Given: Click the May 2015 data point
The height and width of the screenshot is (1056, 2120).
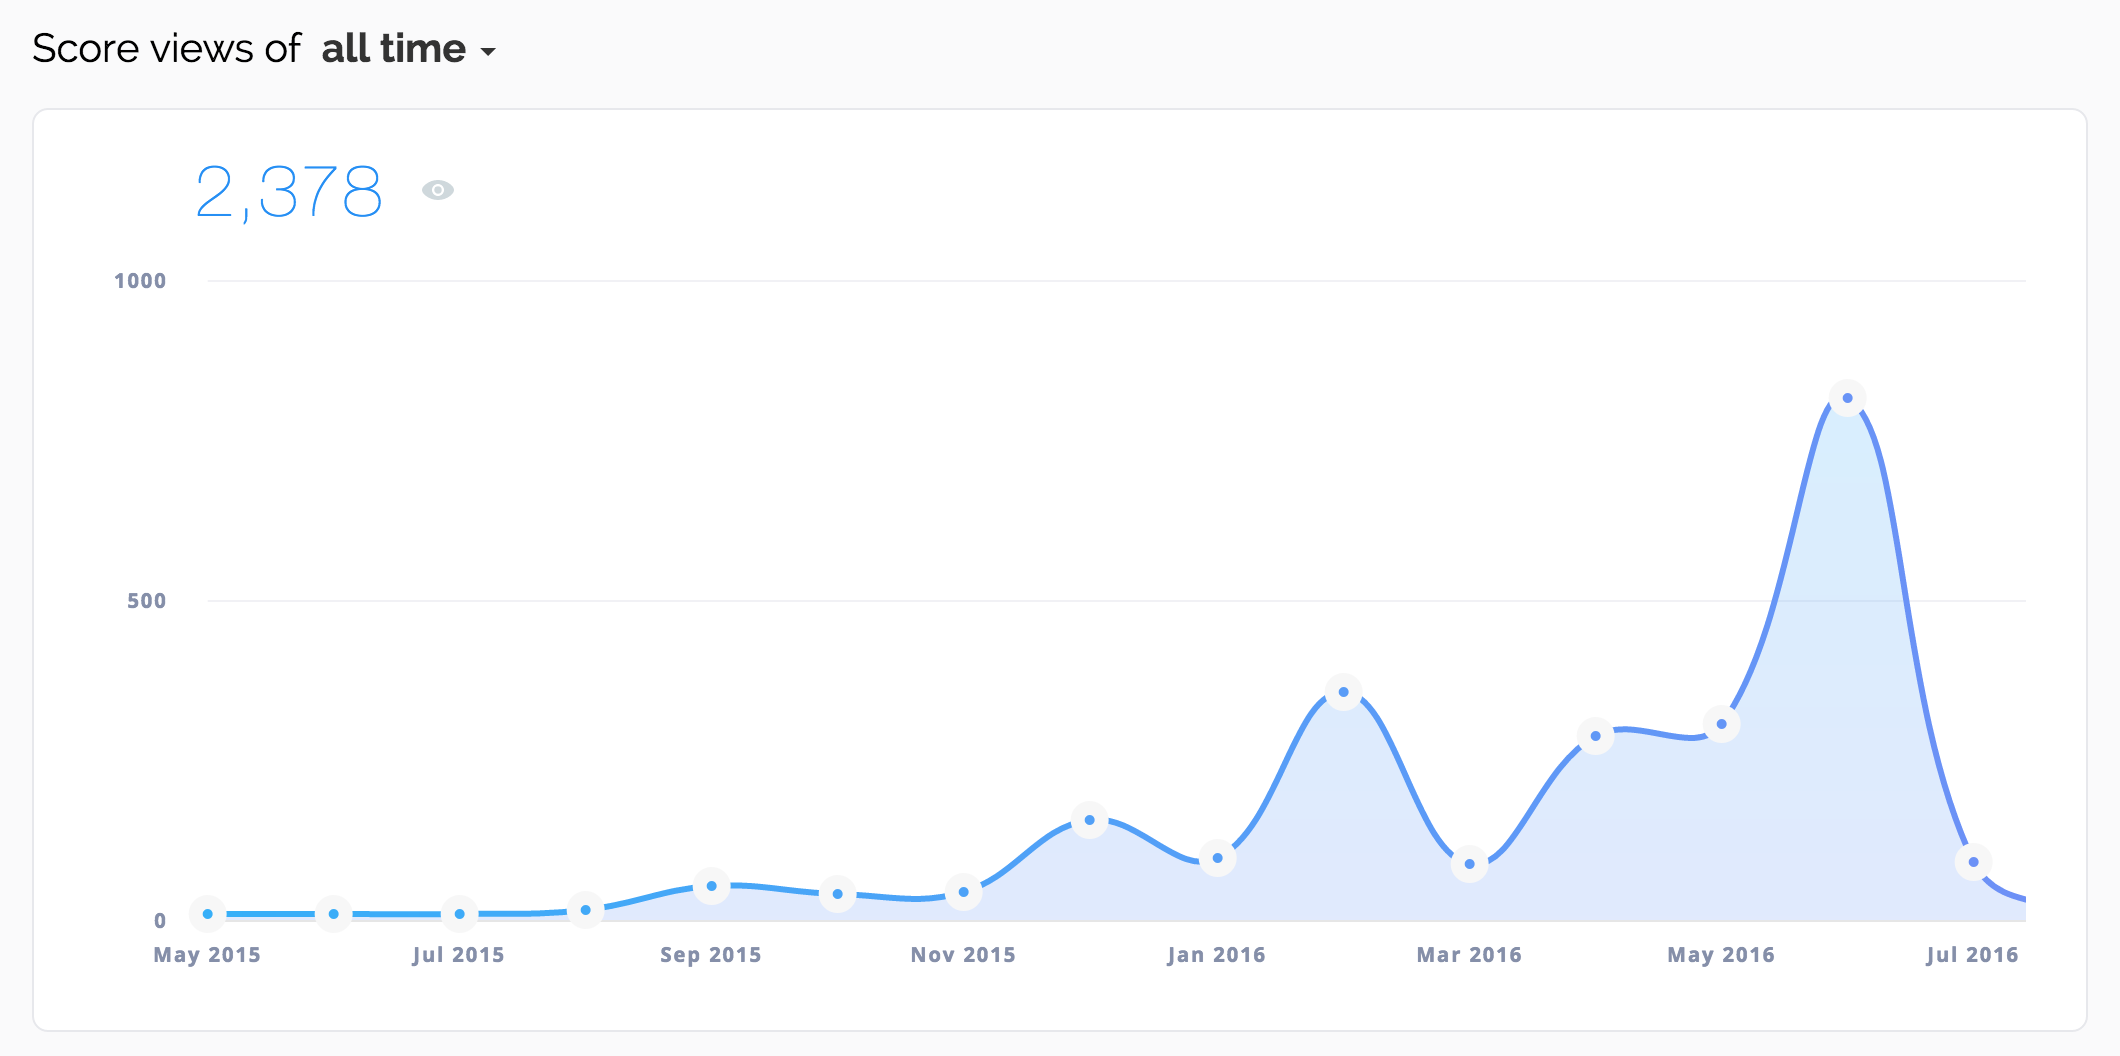Looking at the screenshot, I should click(208, 914).
